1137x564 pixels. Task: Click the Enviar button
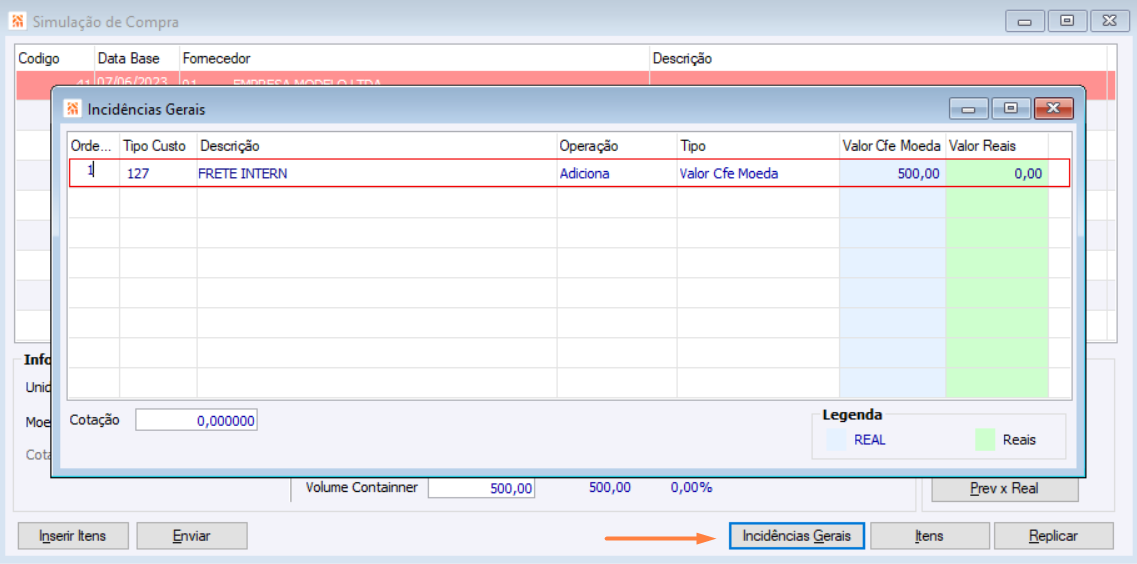tap(191, 536)
